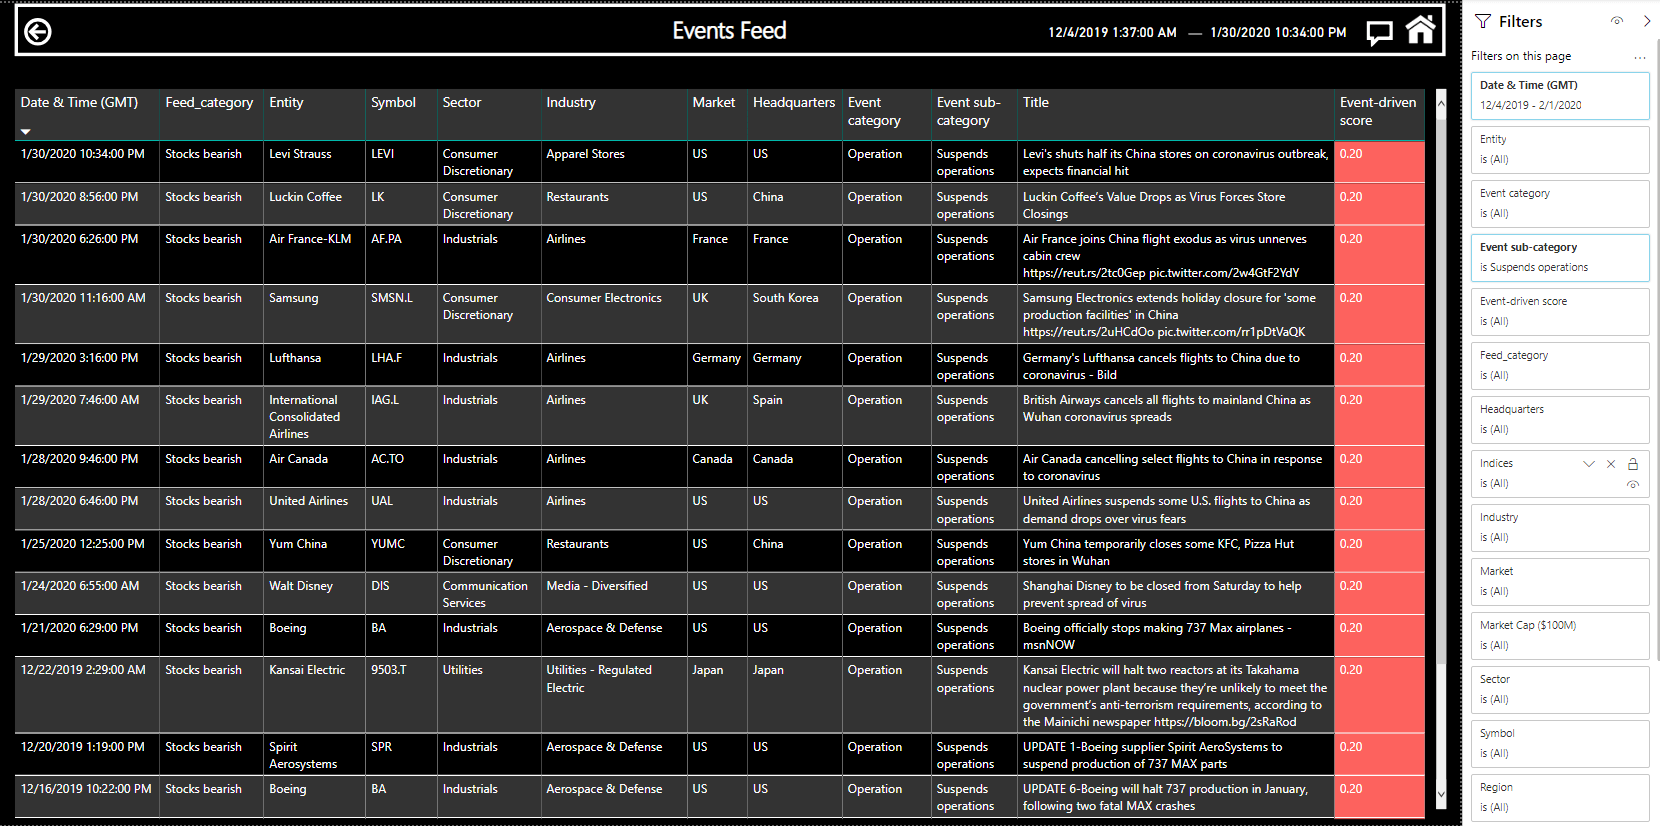Open bloom.bg link in Kansai Electric title
Image resolution: width=1660 pixels, height=826 pixels.
click(1225, 723)
